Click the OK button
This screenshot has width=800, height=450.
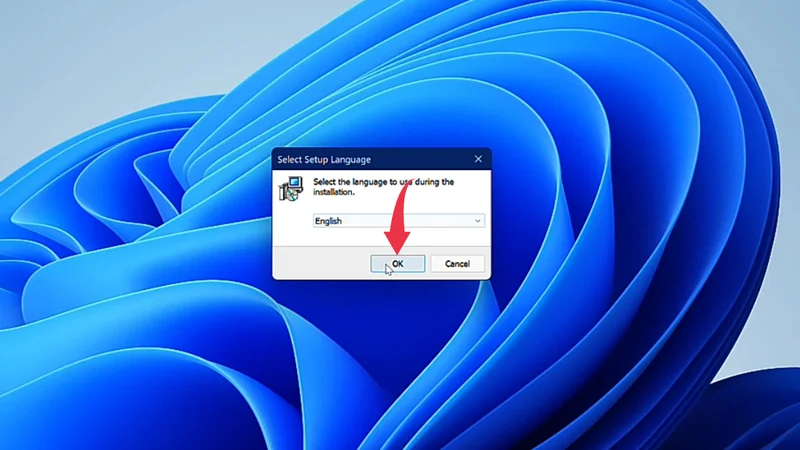tap(398, 264)
